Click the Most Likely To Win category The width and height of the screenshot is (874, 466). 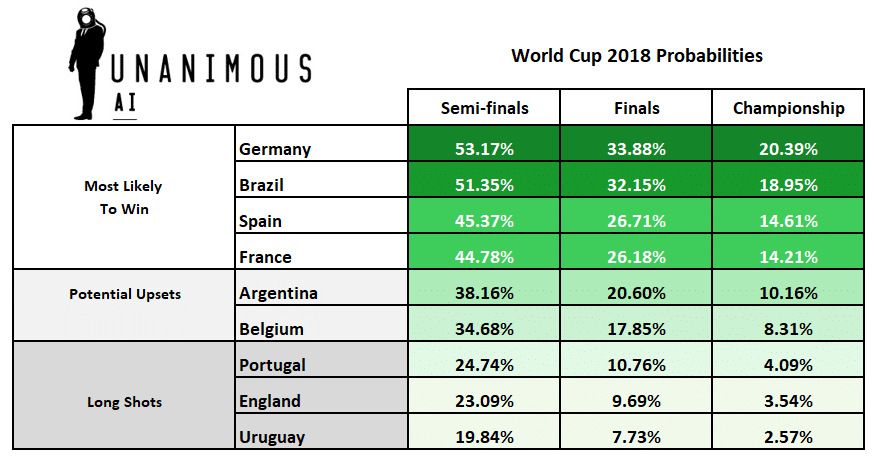point(123,197)
